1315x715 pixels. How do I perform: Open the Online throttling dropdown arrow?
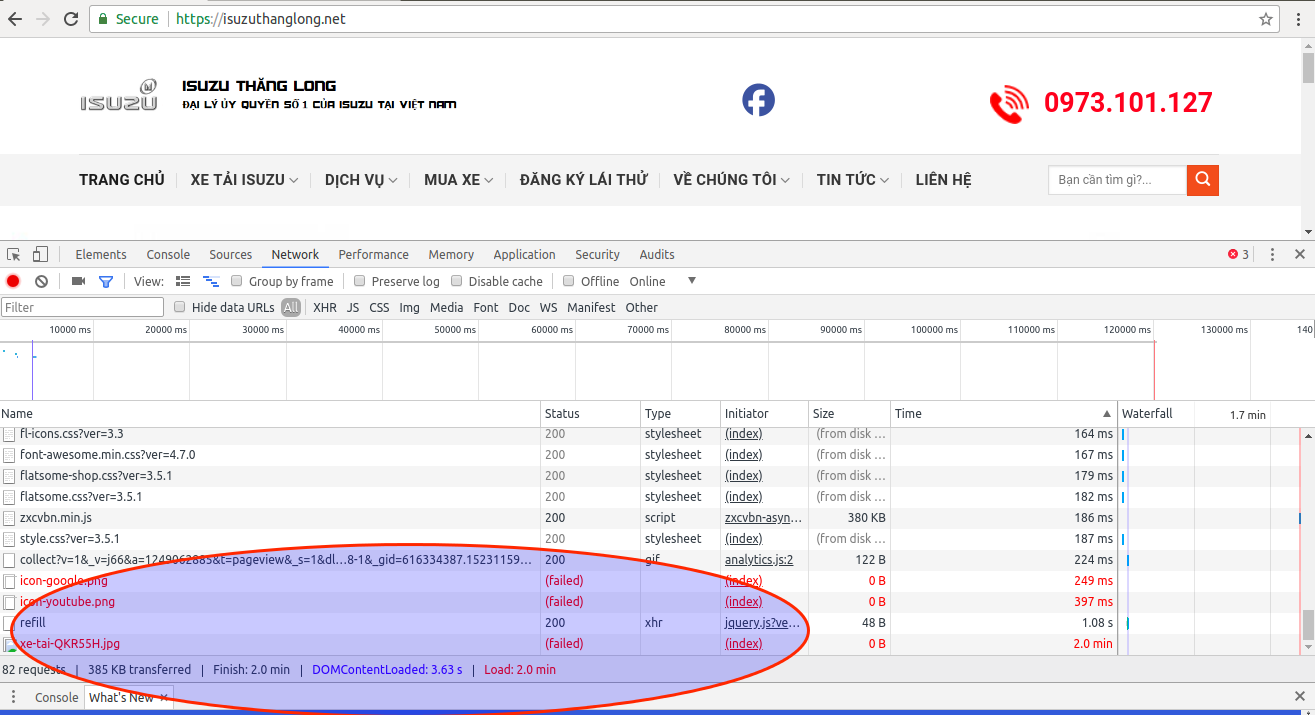(691, 281)
